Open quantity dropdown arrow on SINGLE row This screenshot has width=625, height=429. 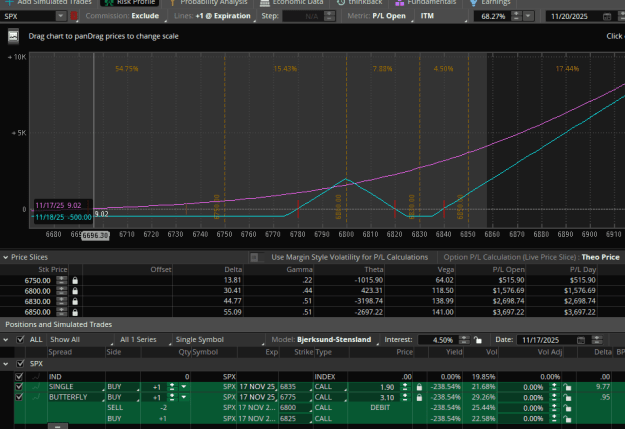[184, 387]
